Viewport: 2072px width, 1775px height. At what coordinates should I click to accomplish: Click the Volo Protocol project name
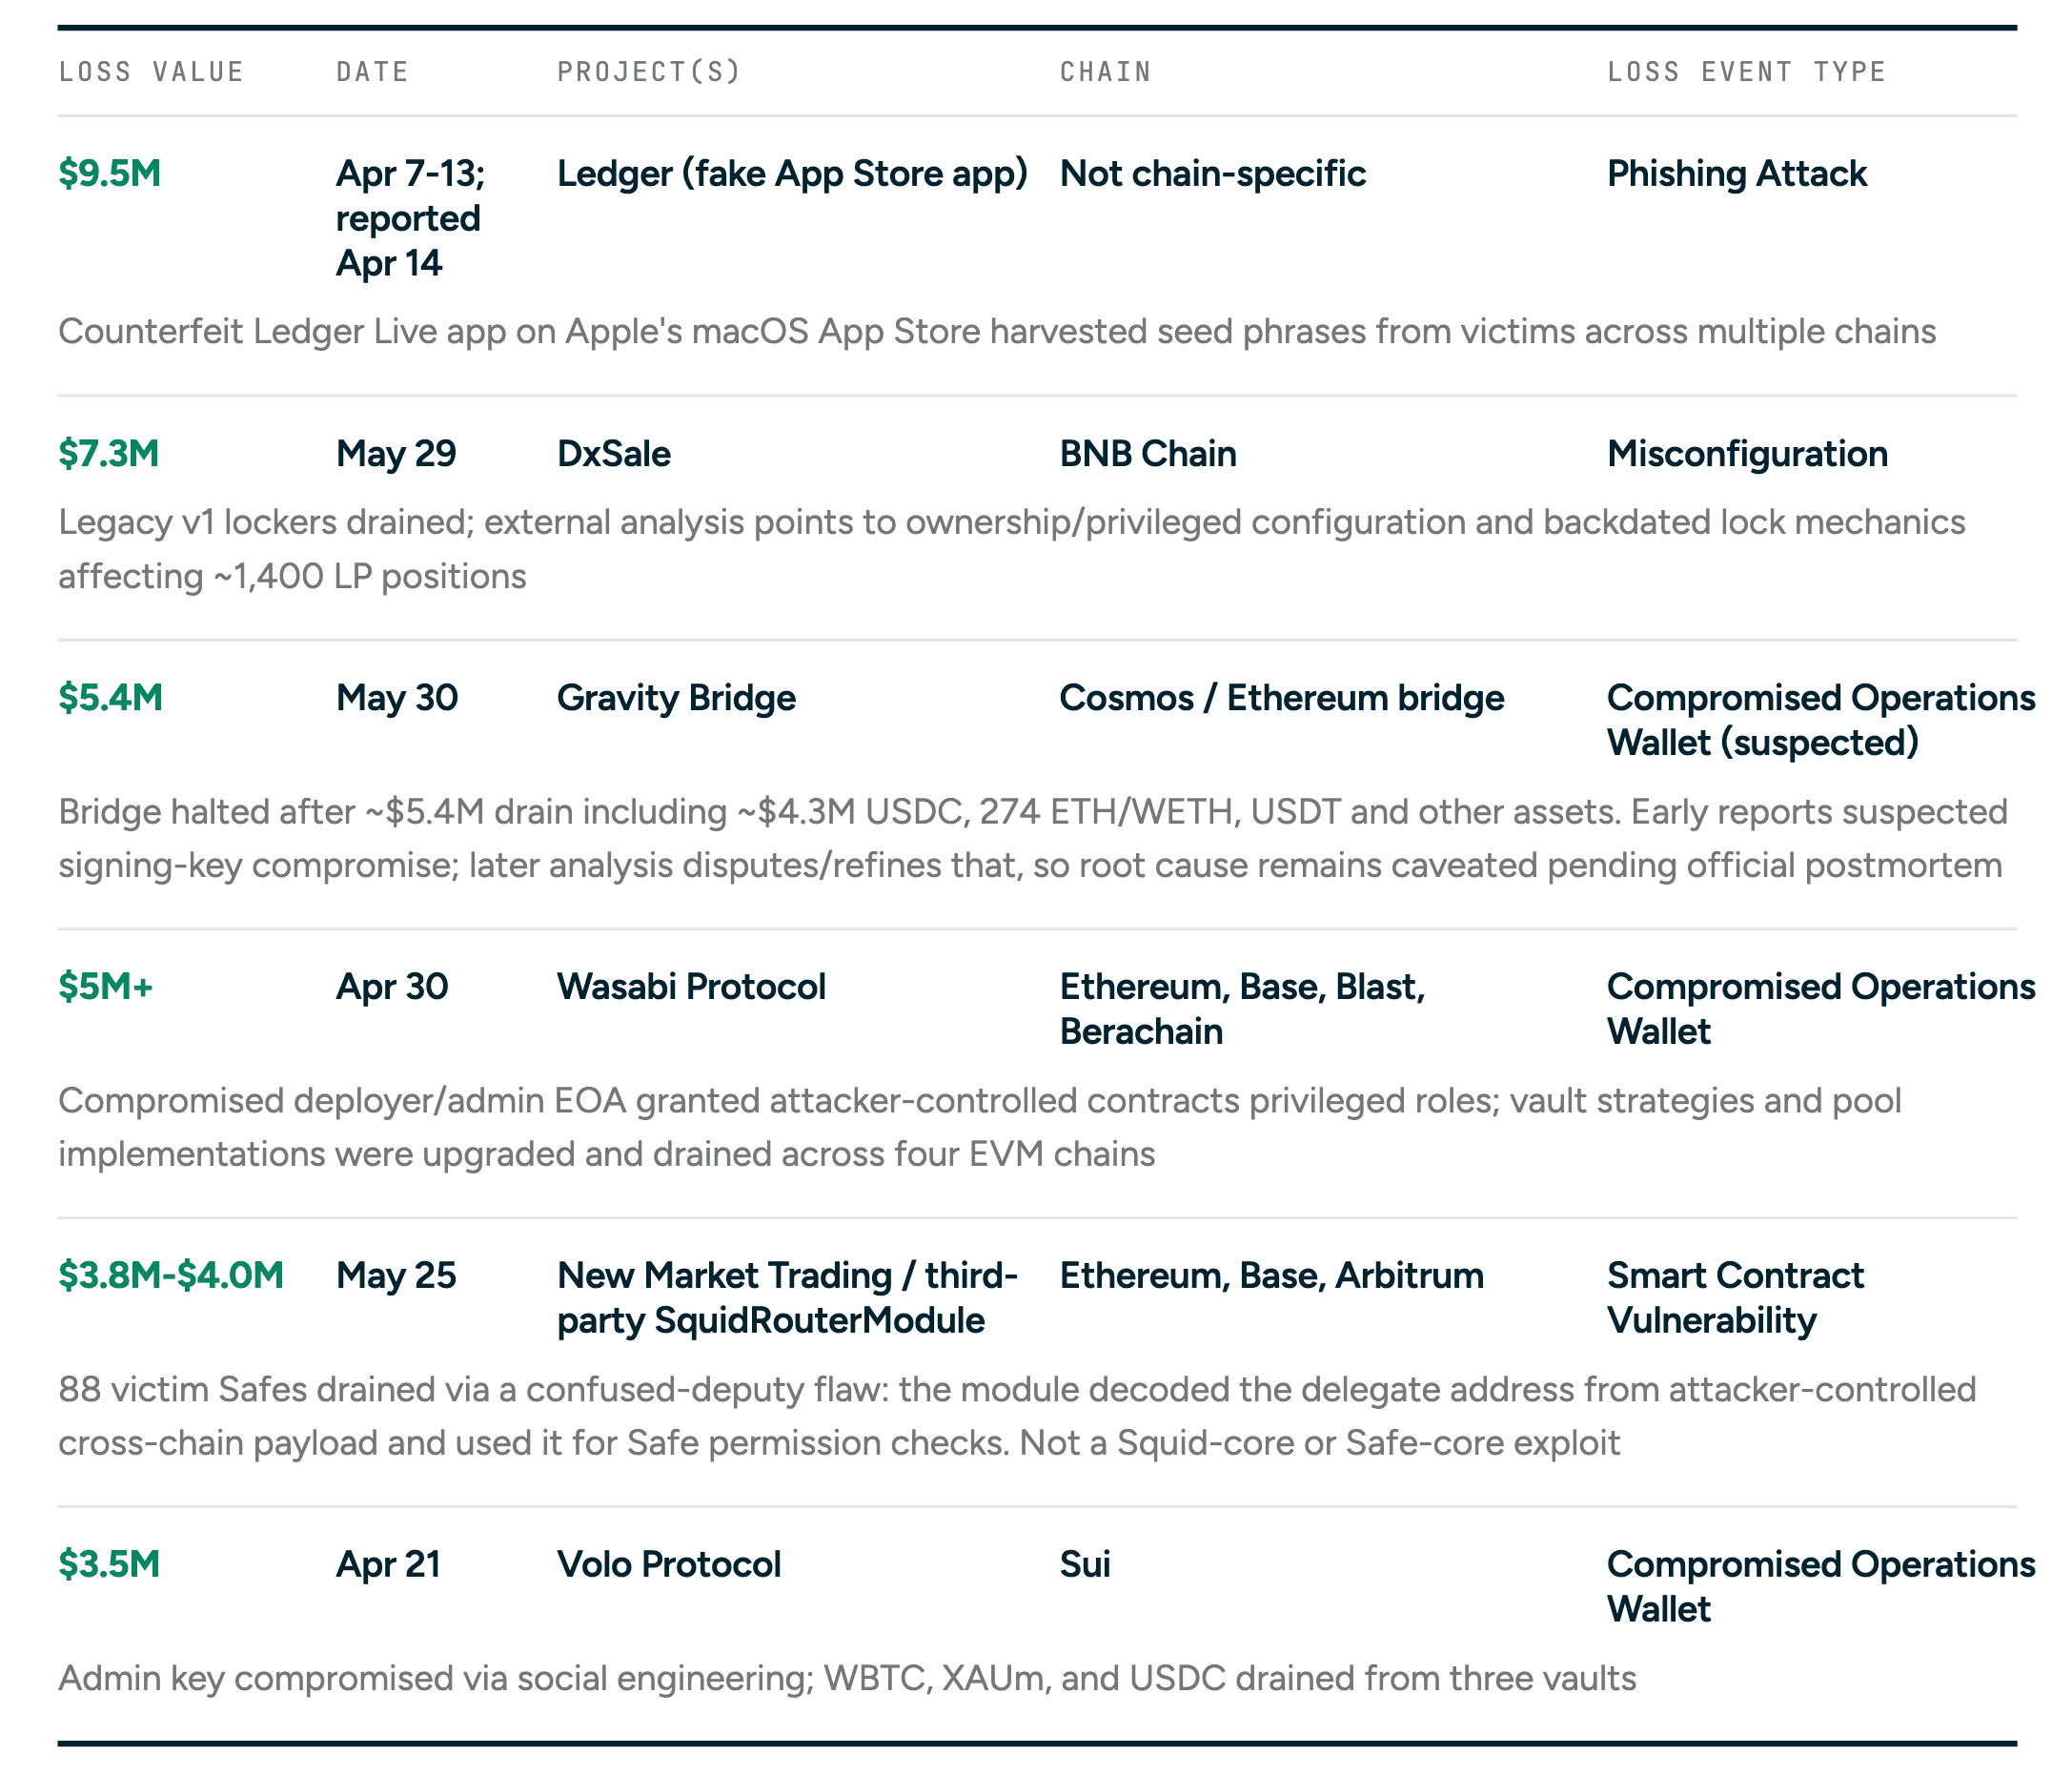click(668, 1565)
